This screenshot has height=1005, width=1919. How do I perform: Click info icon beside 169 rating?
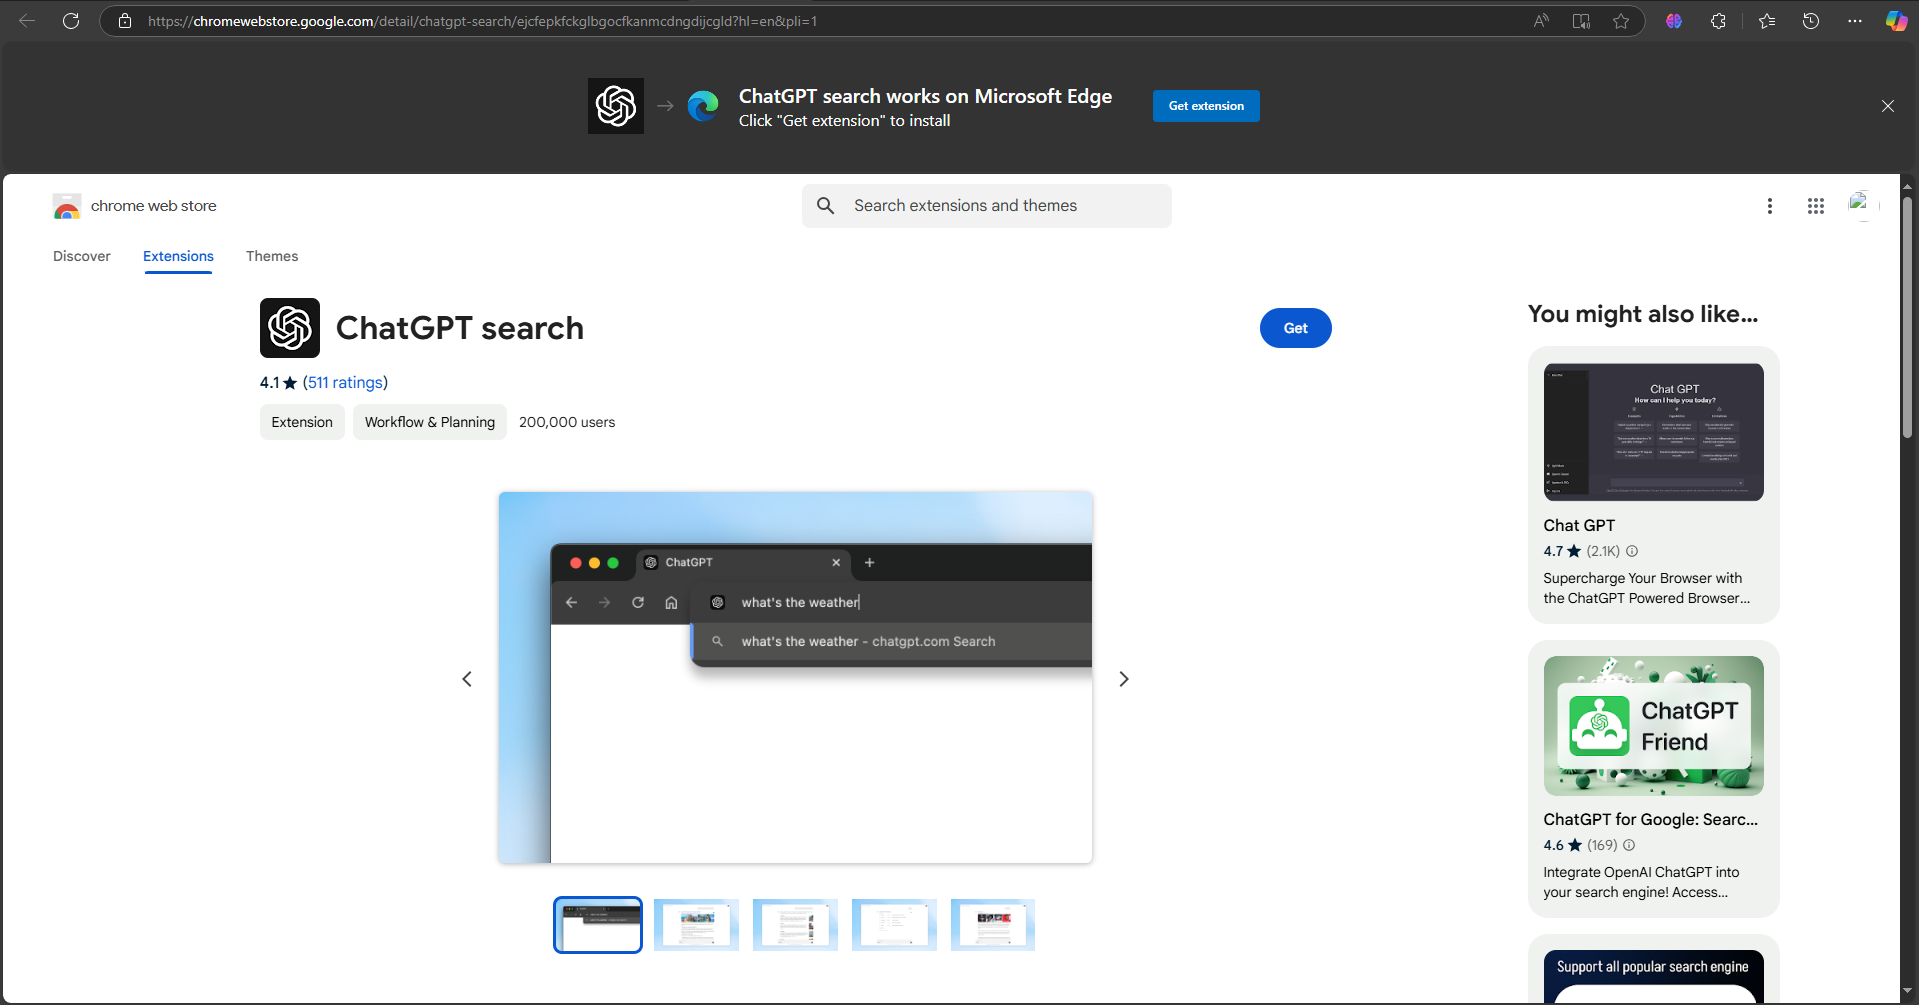(x=1629, y=845)
